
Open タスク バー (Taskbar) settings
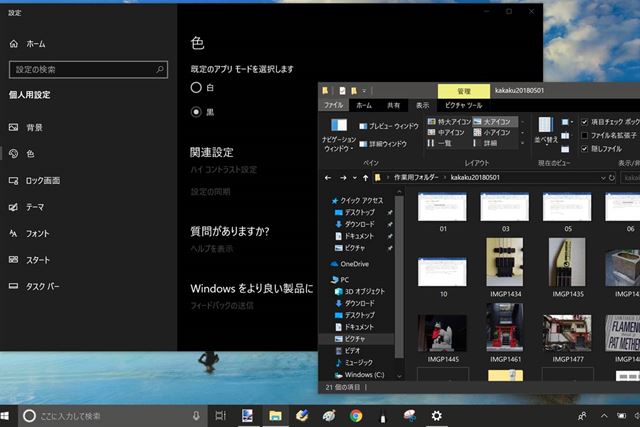(34, 287)
